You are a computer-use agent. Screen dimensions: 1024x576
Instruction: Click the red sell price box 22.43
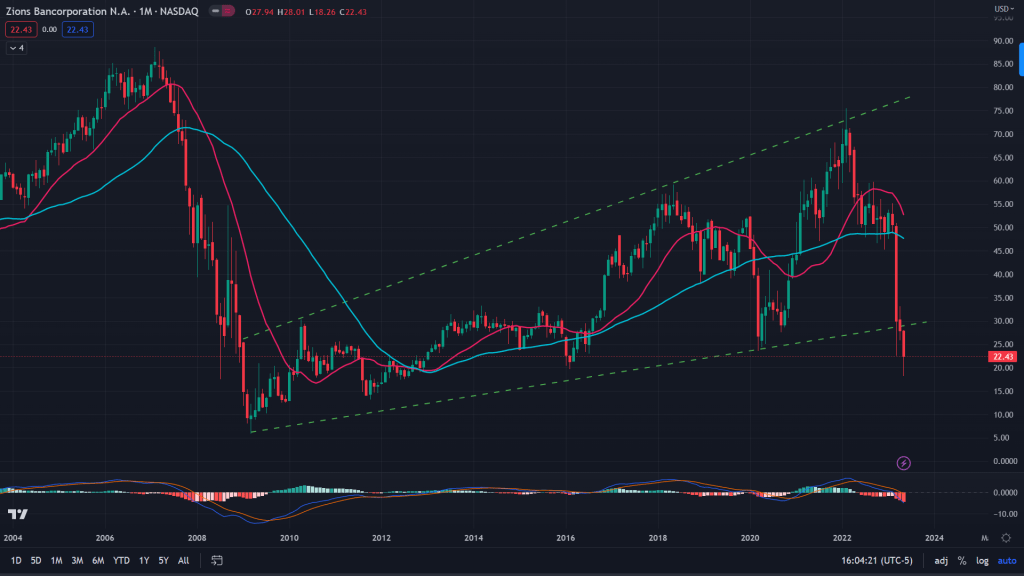19,29
